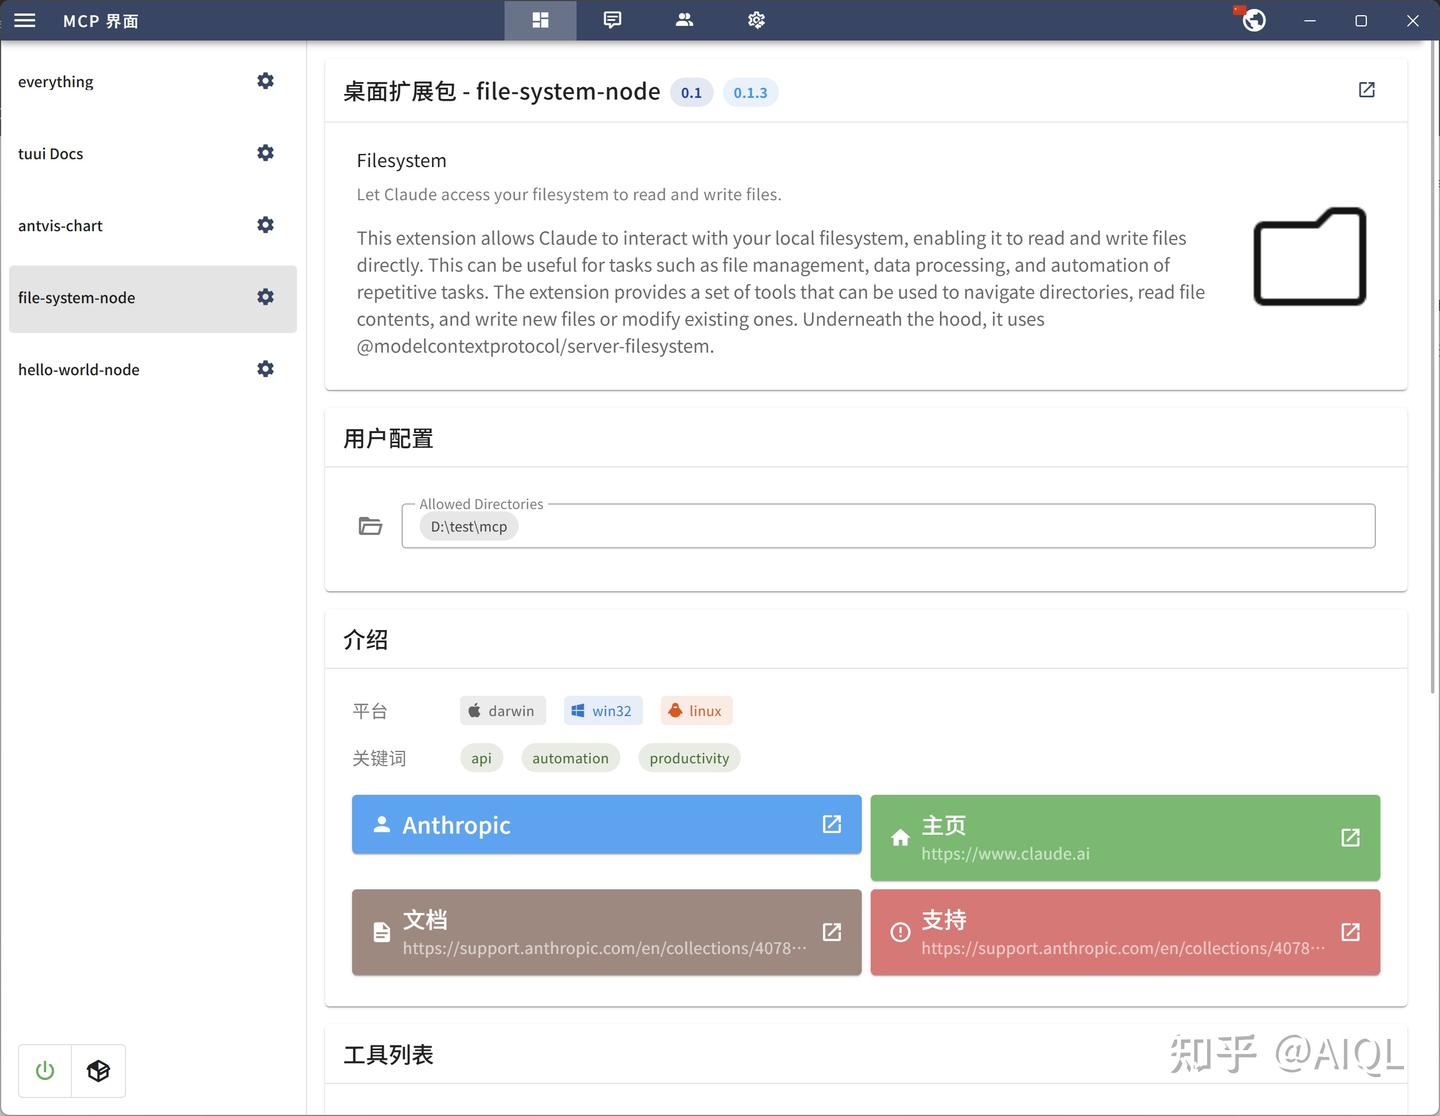Image resolution: width=1440 pixels, height=1116 pixels.
Task: Switch to the dashboard grid tab
Action: pyautogui.click(x=540, y=20)
